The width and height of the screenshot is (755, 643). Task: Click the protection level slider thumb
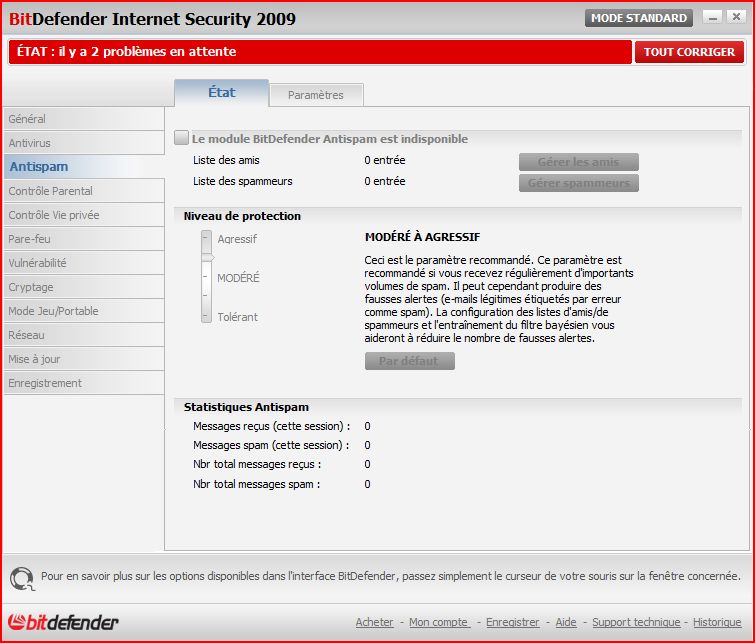click(207, 258)
